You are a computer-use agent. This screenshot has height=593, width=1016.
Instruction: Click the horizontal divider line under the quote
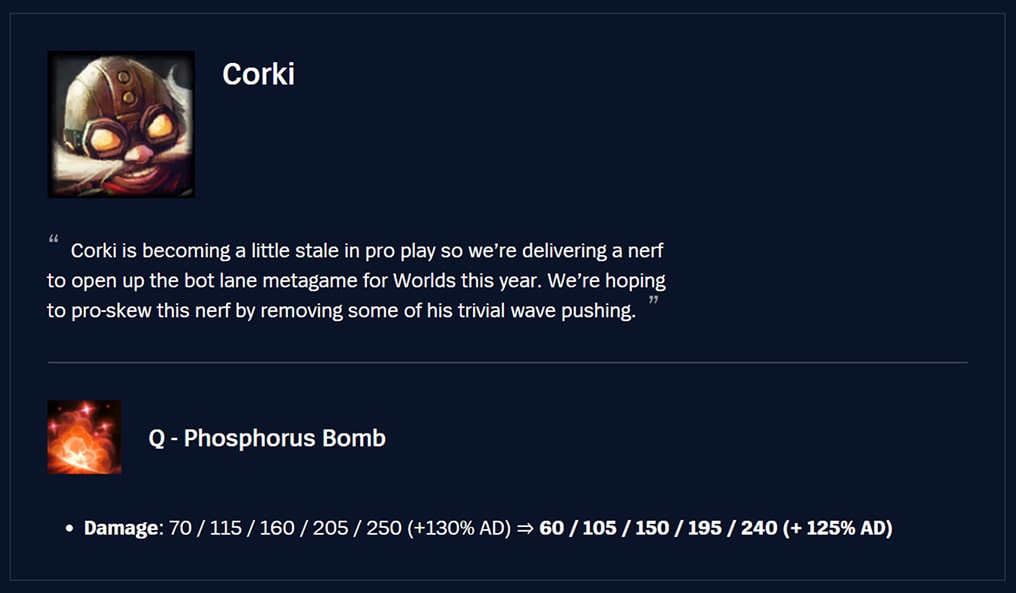pos(507,362)
